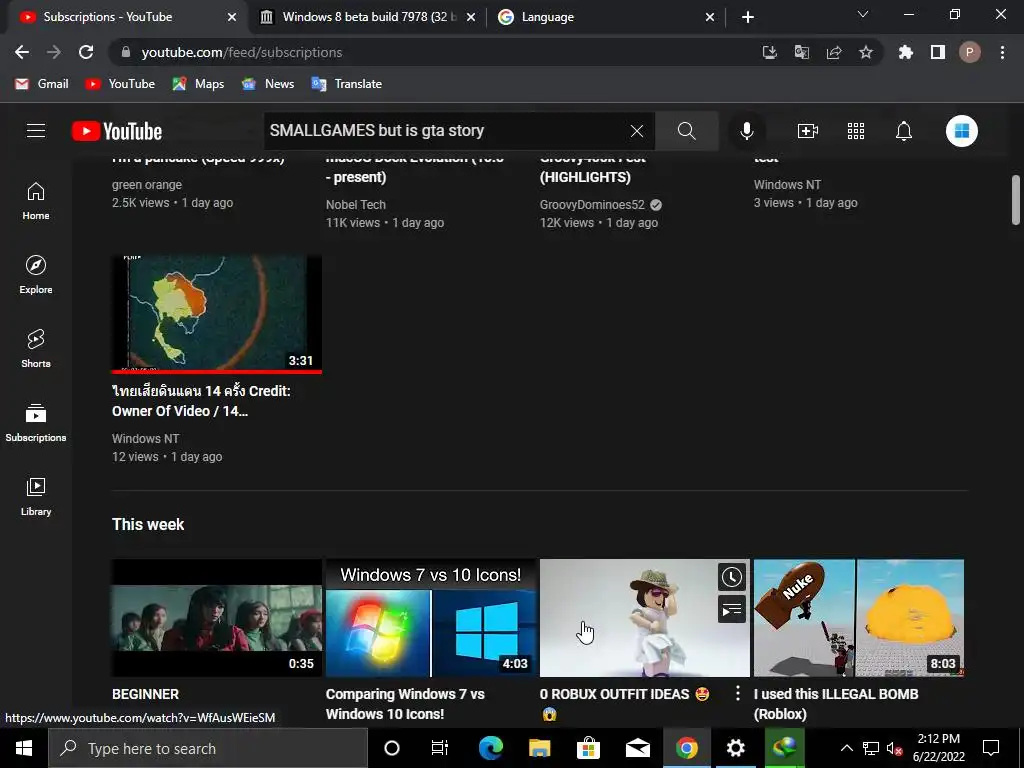Open the Thailand map video thumbnail

[x=217, y=314]
